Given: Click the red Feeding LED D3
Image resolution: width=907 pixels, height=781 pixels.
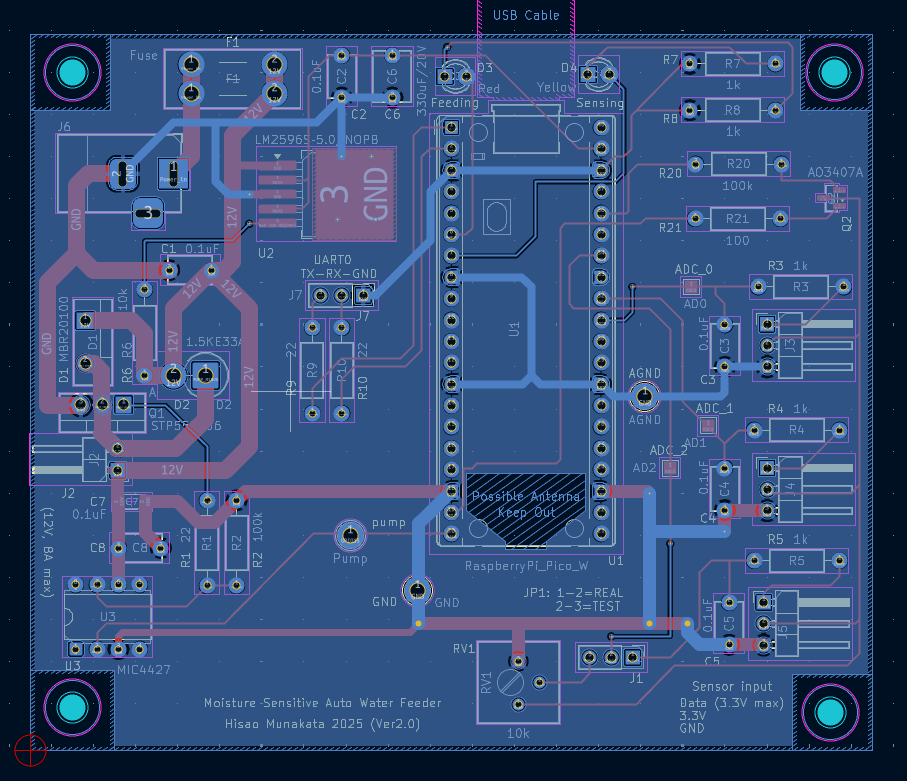Looking at the screenshot, I should coord(455,75).
